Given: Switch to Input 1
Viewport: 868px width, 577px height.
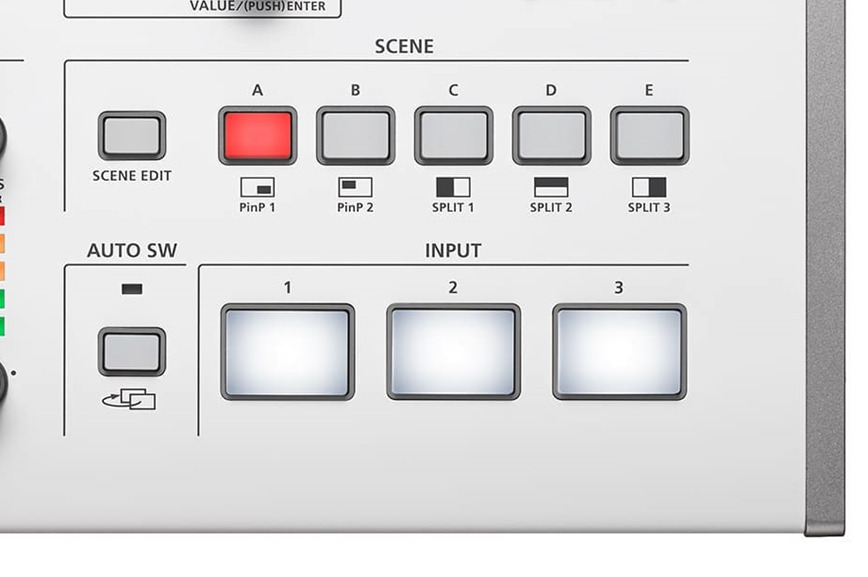Looking at the screenshot, I should pyautogui.click(x=288, y=352).
